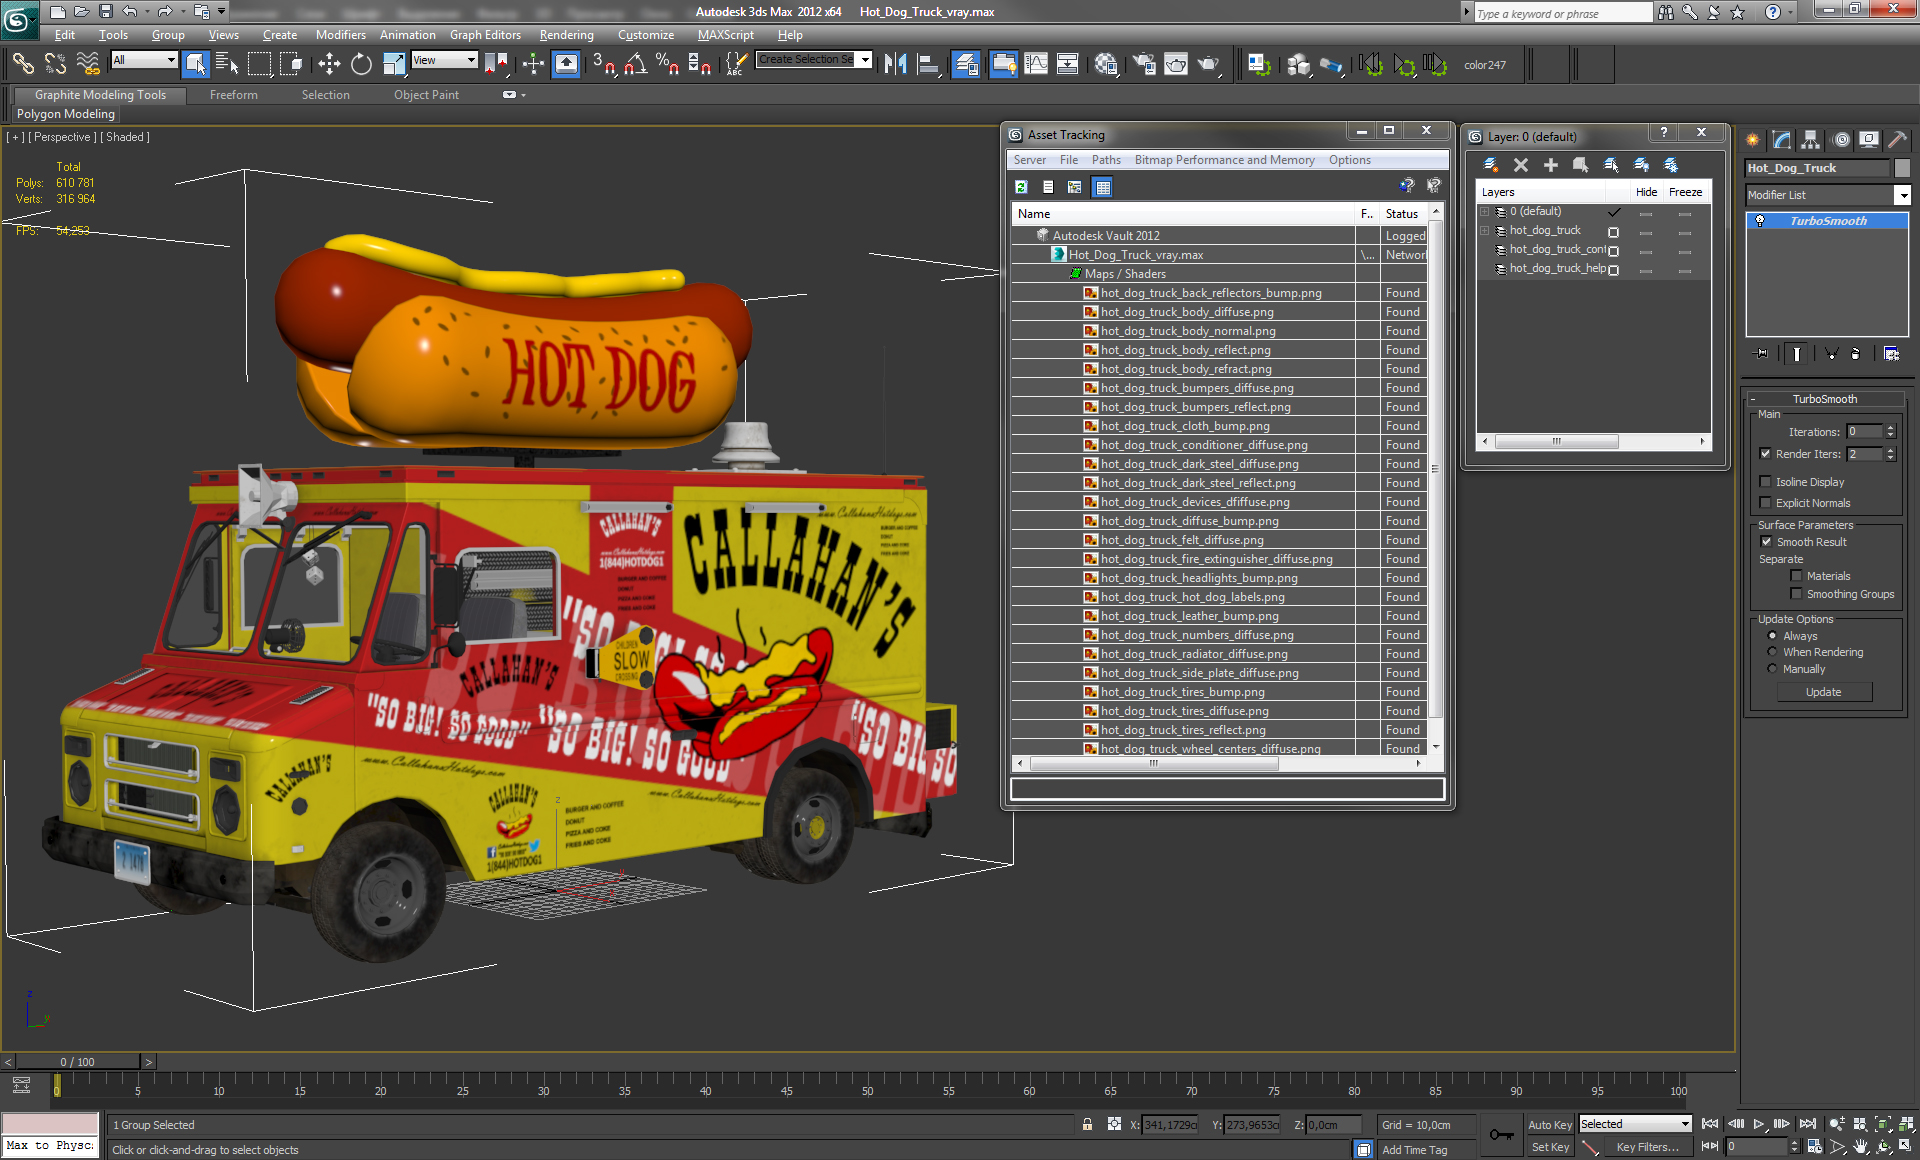Choose the Select and Move tool
Screen dimensions: 1920x1160
329,64
